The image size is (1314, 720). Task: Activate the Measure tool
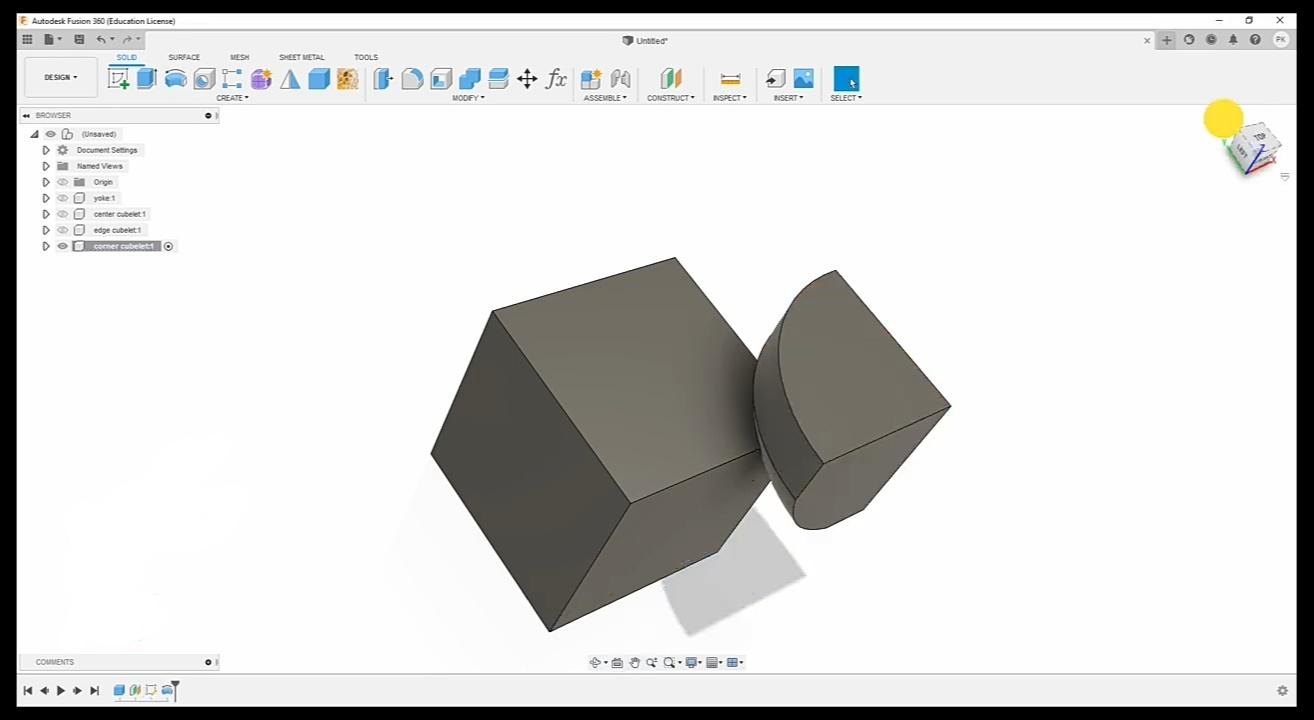click(x=730, y=79)
